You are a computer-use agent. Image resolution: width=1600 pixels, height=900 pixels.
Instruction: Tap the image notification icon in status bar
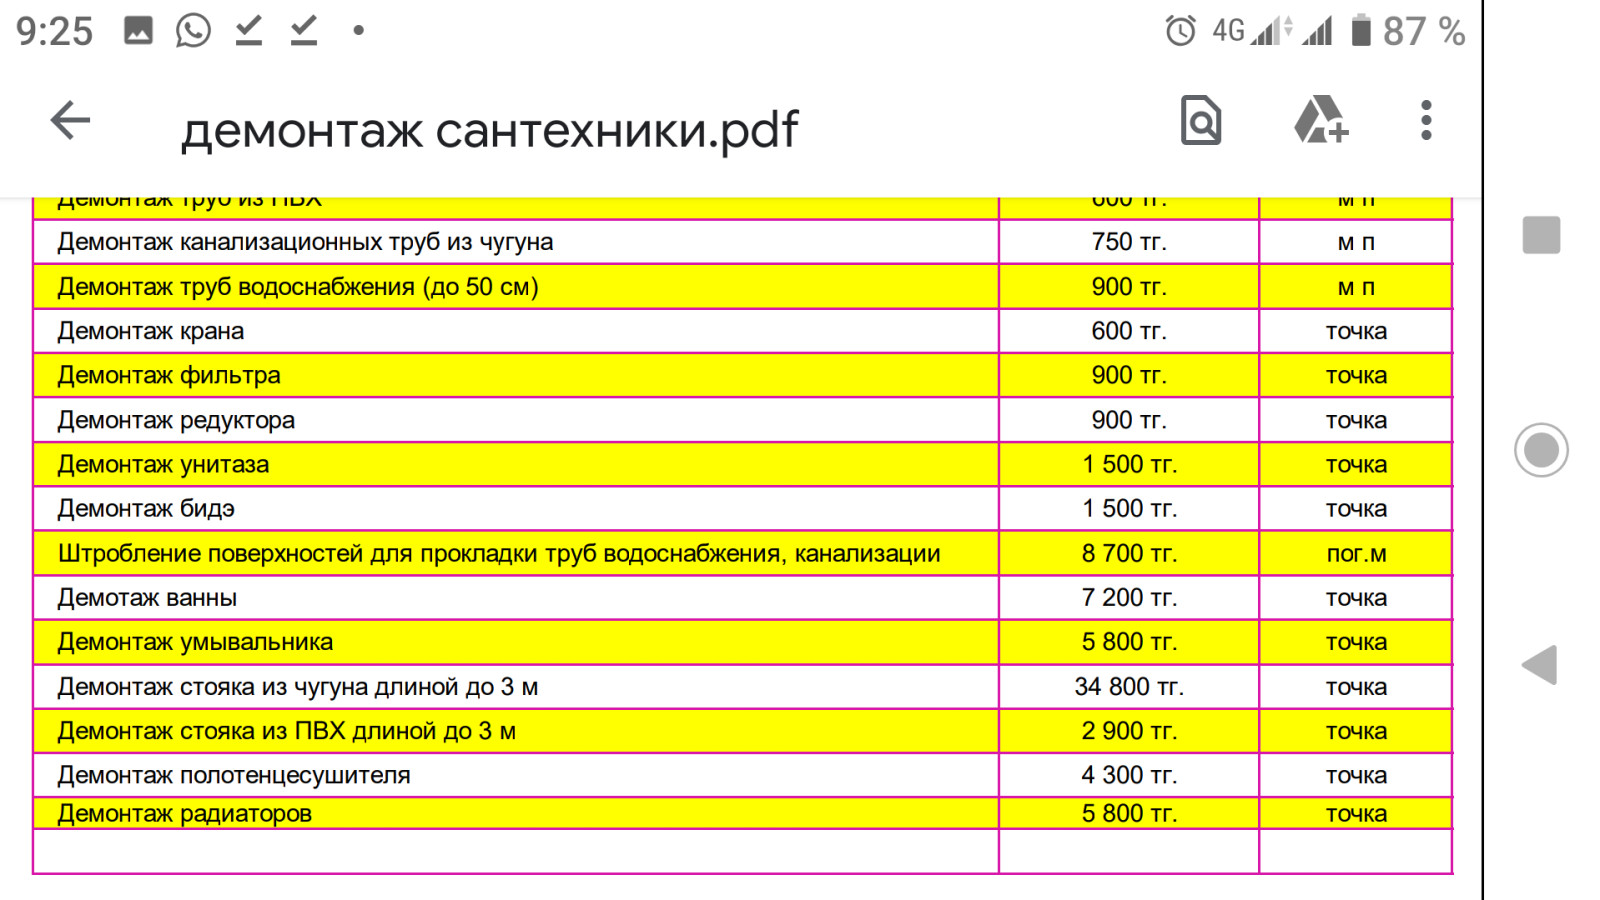[x=138, y=31]
